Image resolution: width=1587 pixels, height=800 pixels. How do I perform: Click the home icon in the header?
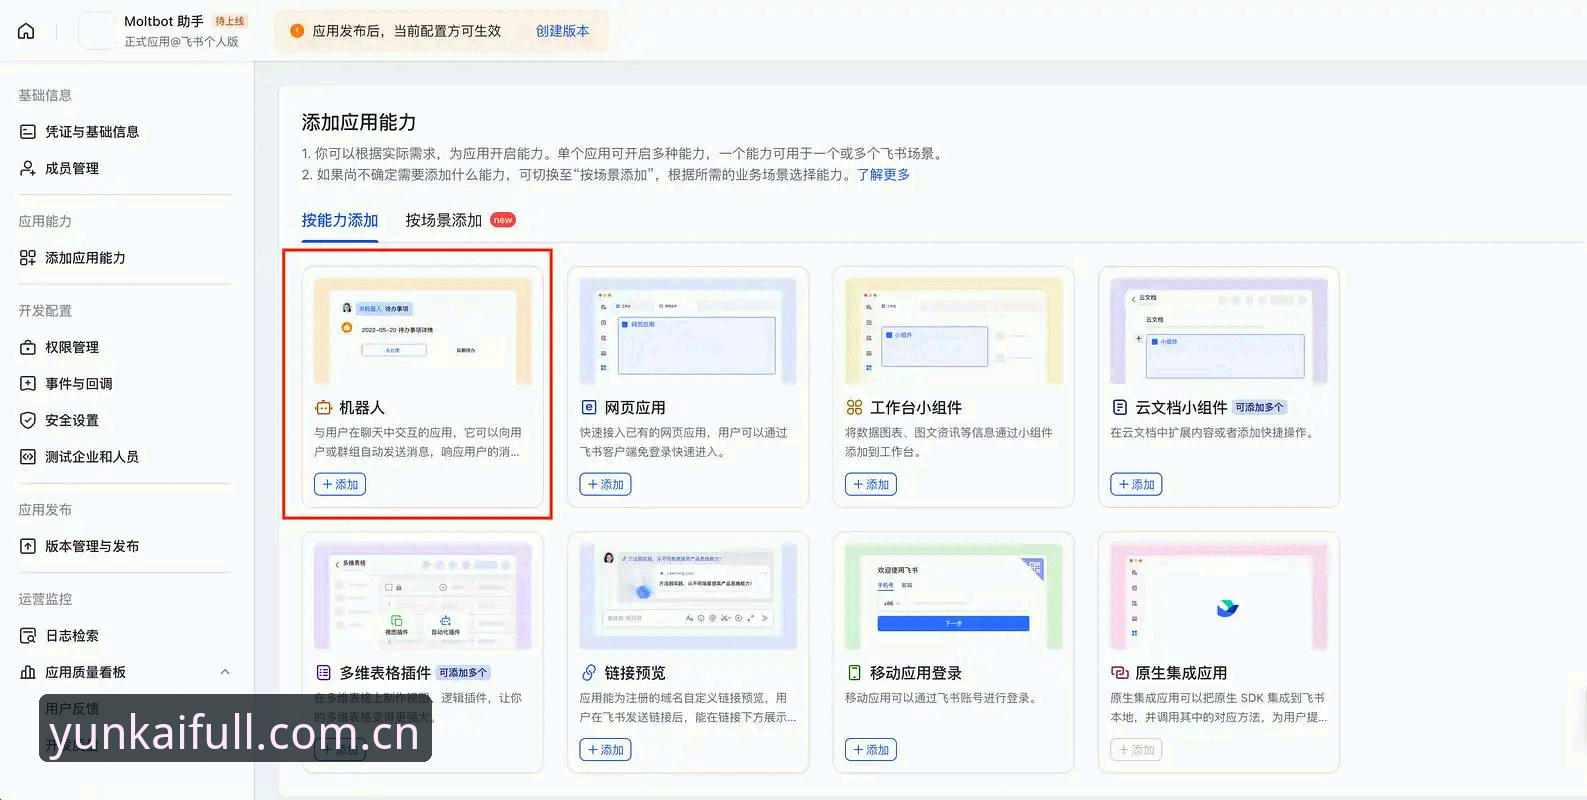coord(26,31)
